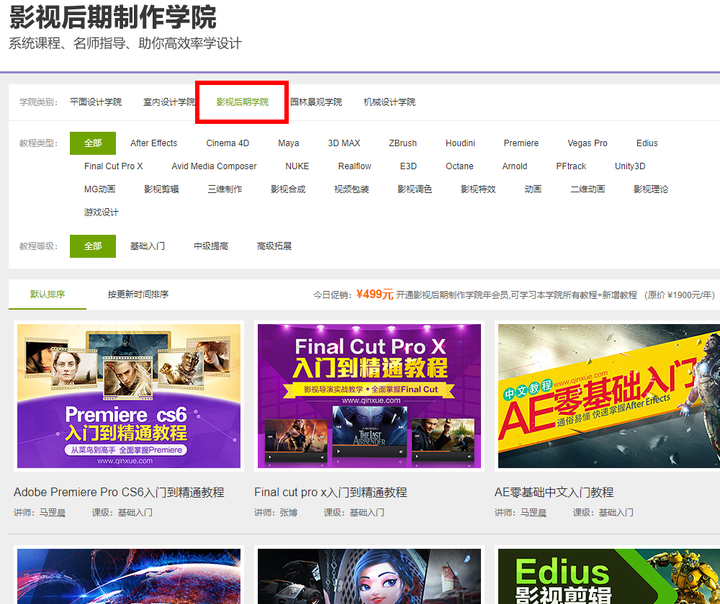Filter tutorials by 视频包装
Screen dimensions: 720x604
351,189
